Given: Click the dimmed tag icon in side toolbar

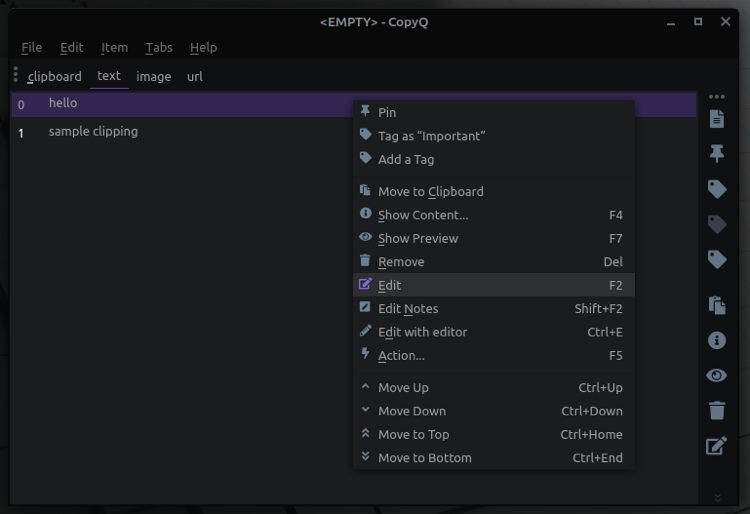Looking at the screenshot, I should point(717,224).
